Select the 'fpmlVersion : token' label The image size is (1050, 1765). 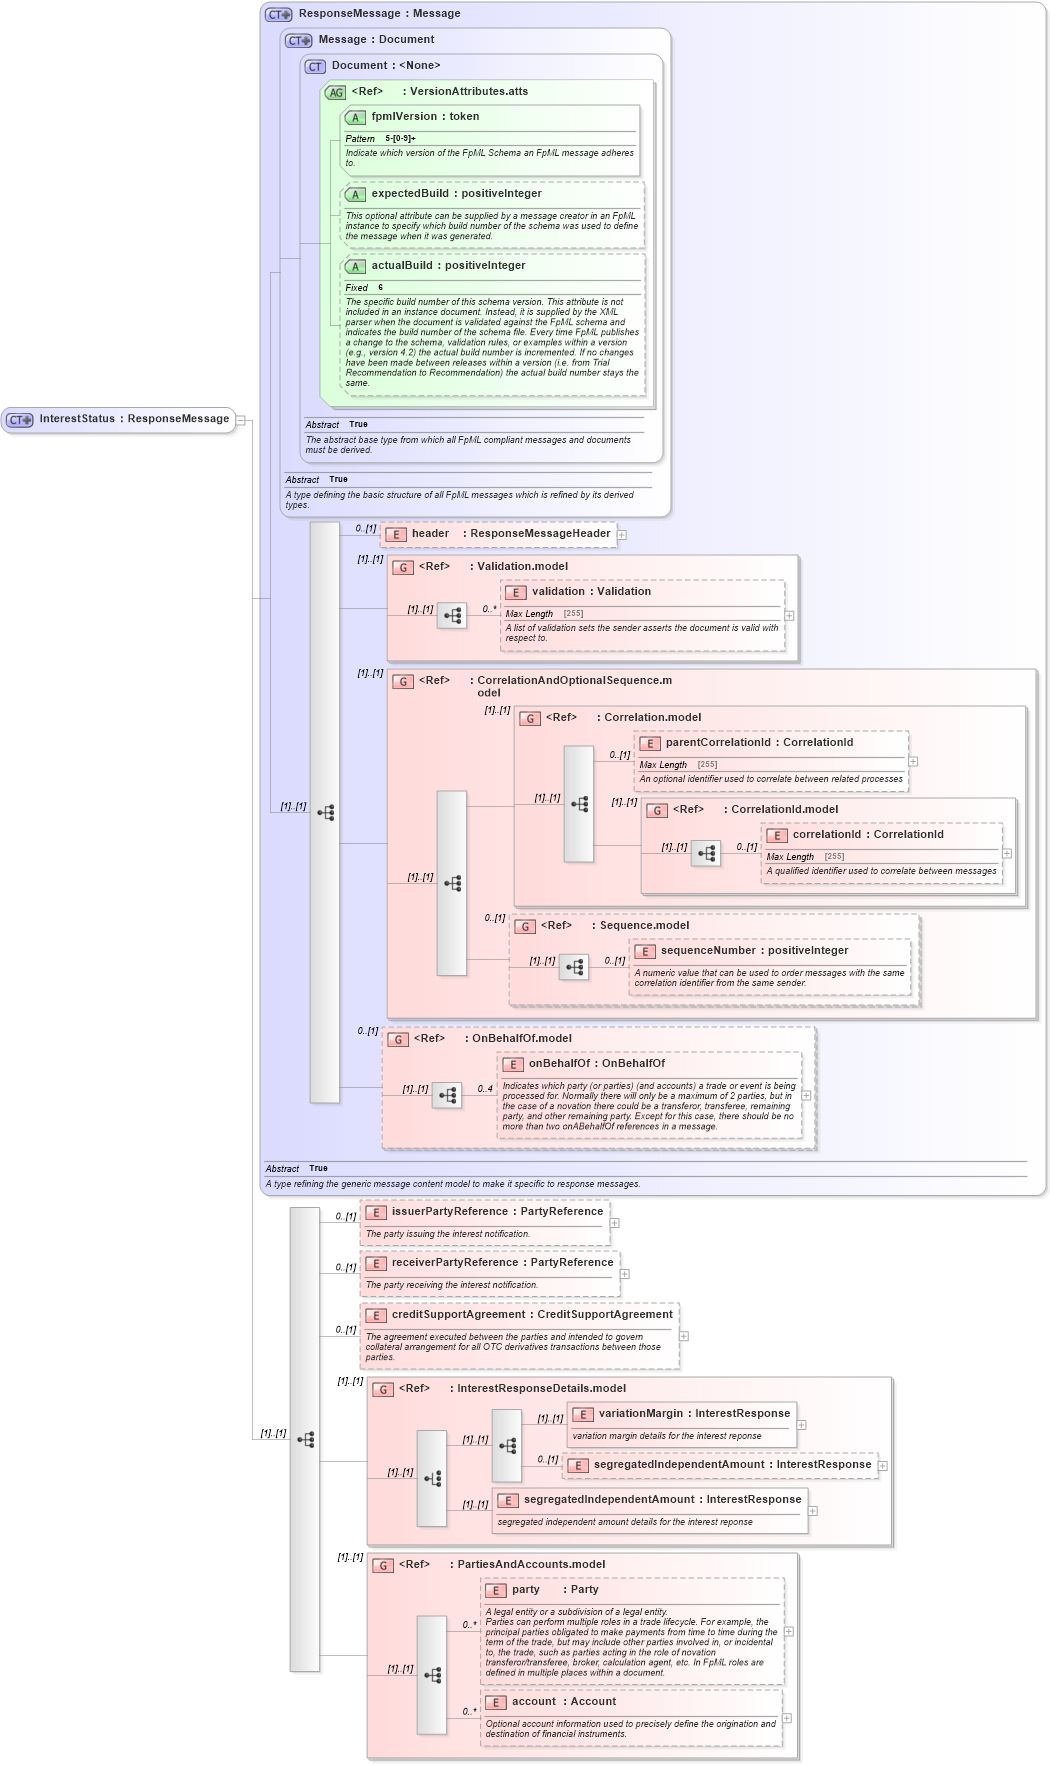pyautogui.click(x=425, y=117)
